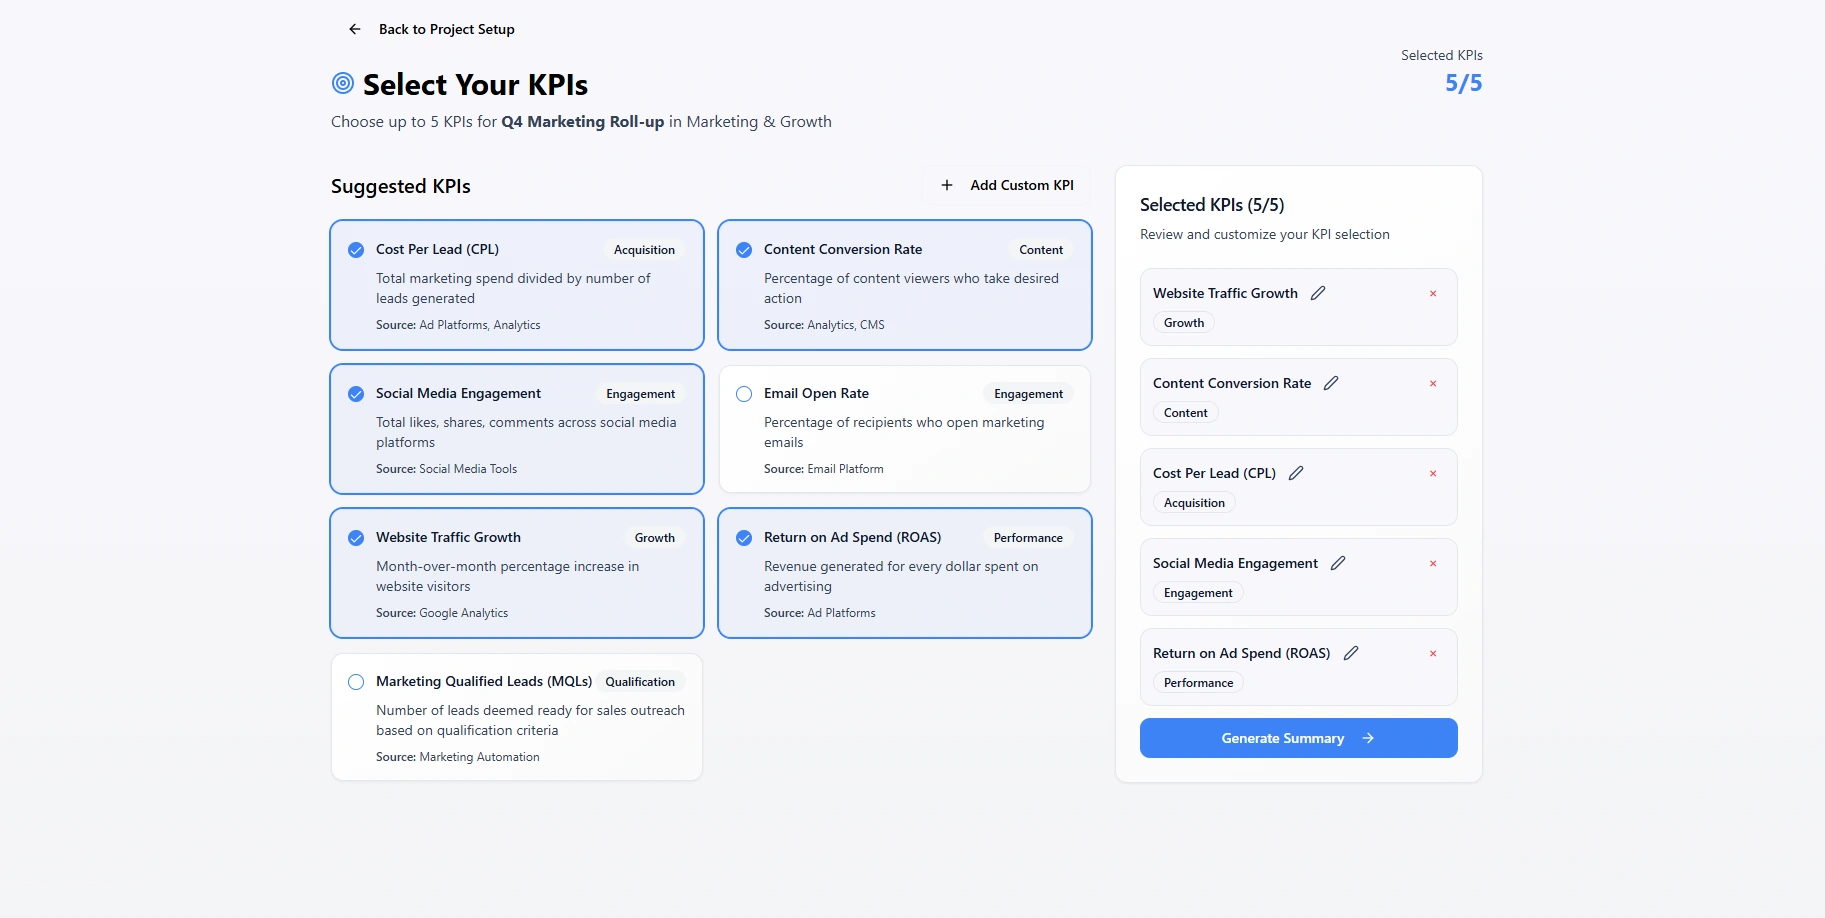Click edit pencil for Social Media Engagement

[x=1338, y=563]
